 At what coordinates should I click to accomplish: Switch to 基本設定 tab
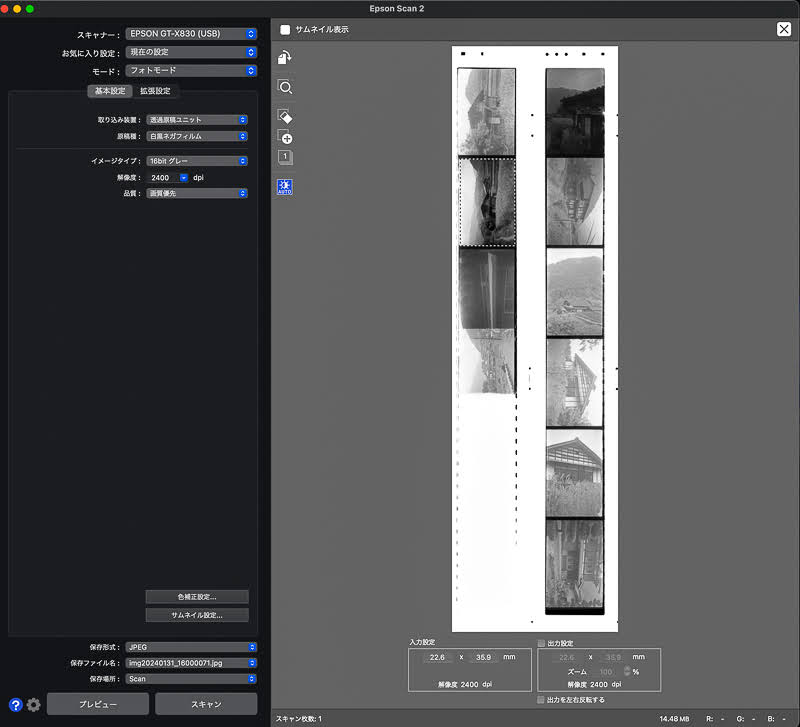pyautogui.click(x=110, y=91)
